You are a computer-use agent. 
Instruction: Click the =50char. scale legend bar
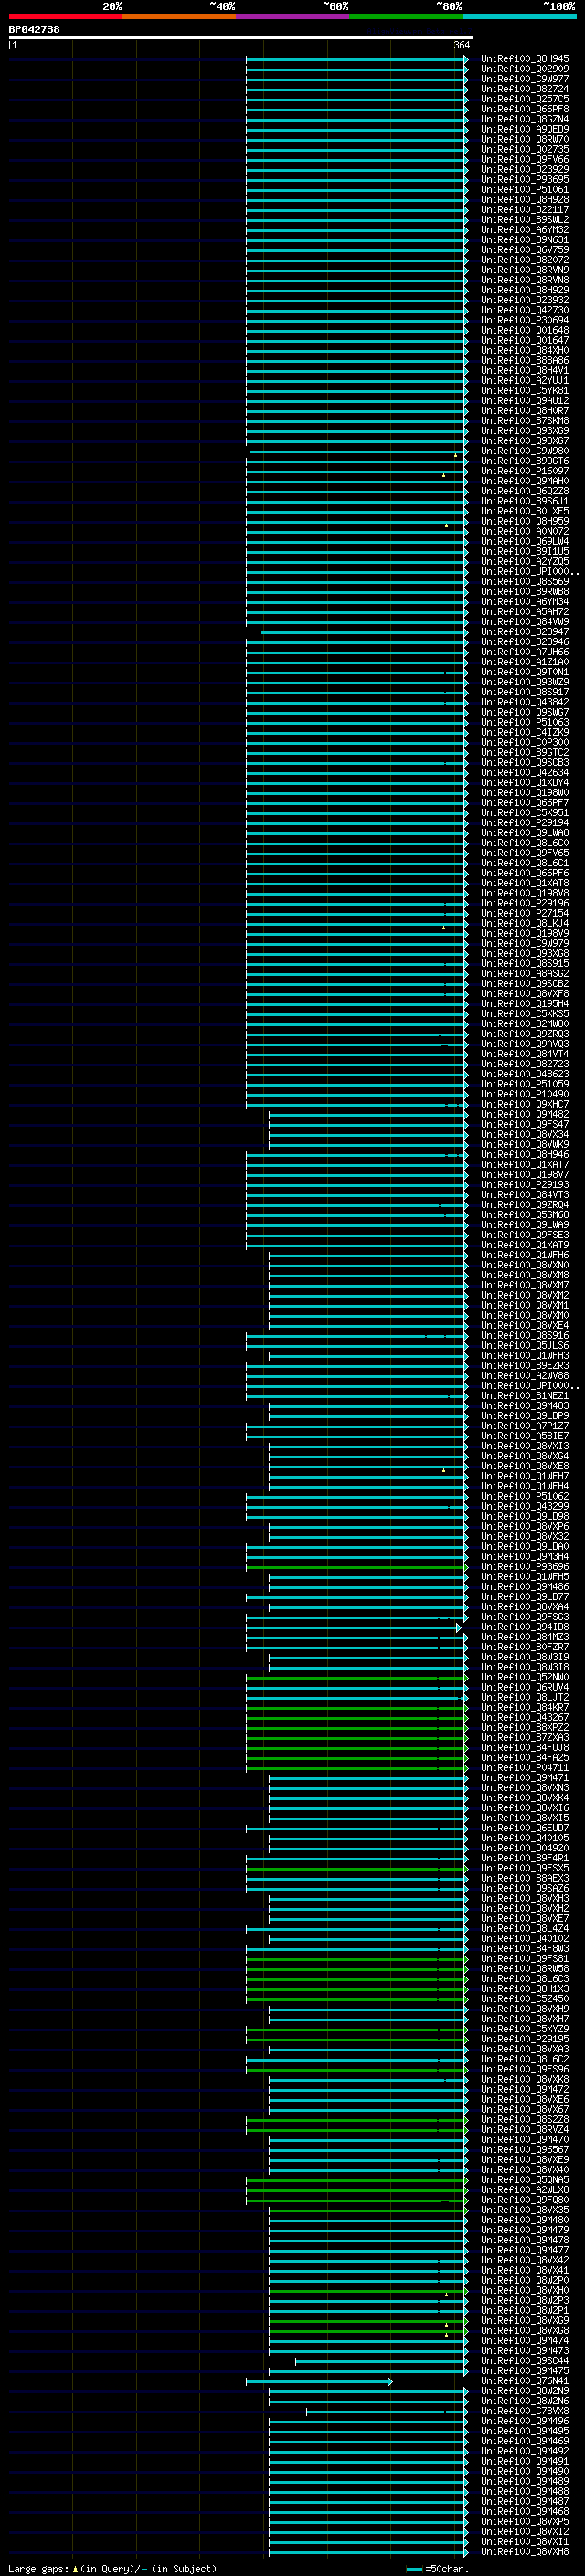(414, 2568)
